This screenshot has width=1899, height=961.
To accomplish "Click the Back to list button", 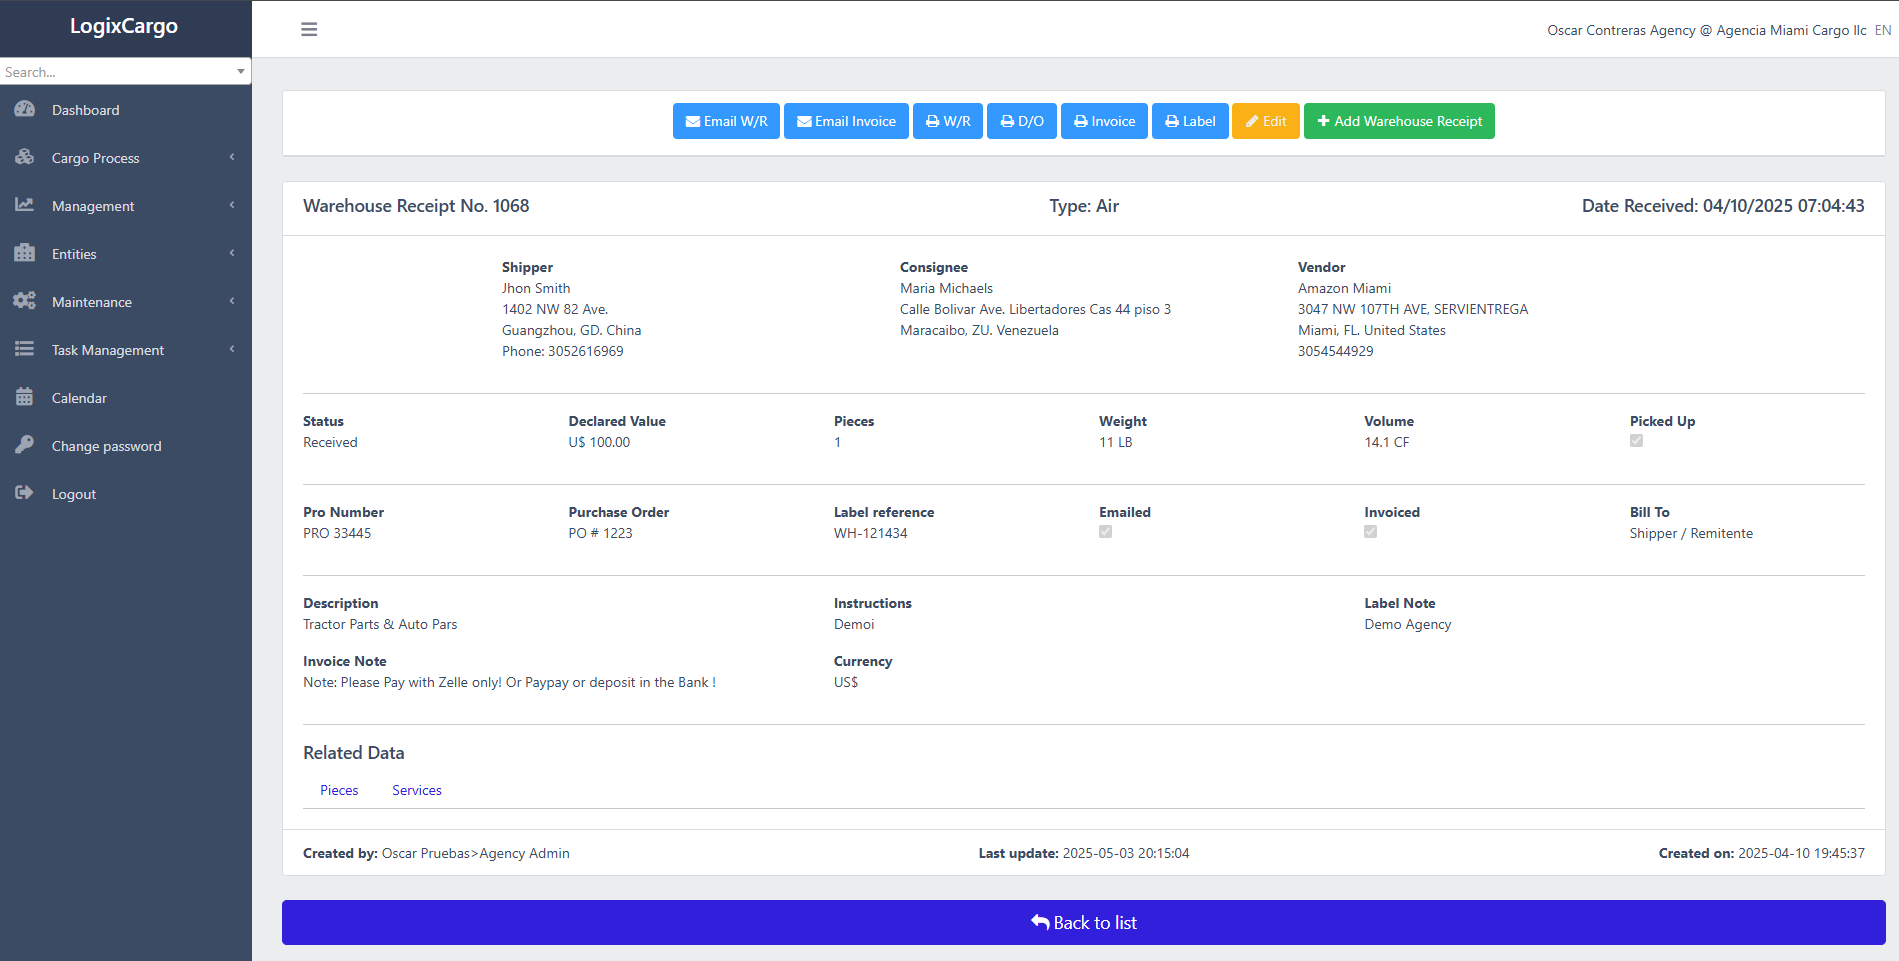I will 1083,922.
